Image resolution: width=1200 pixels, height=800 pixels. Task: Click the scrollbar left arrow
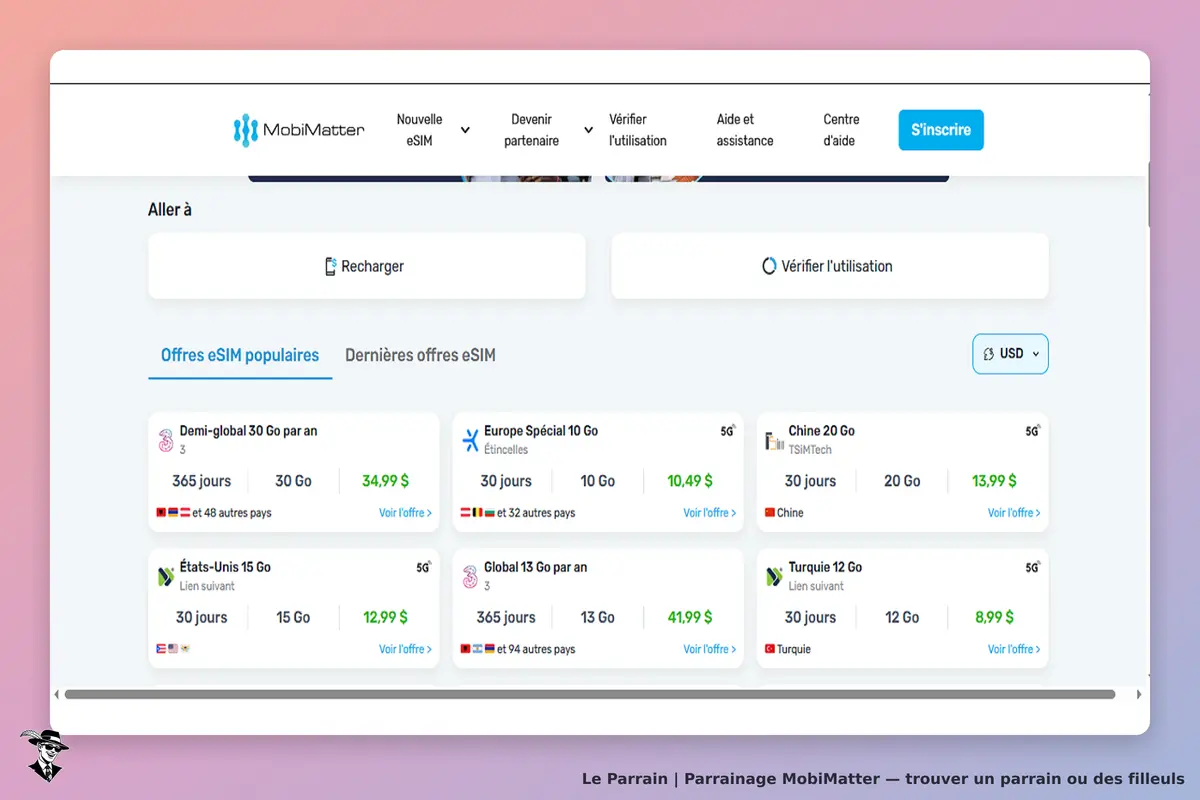[57, 694]
